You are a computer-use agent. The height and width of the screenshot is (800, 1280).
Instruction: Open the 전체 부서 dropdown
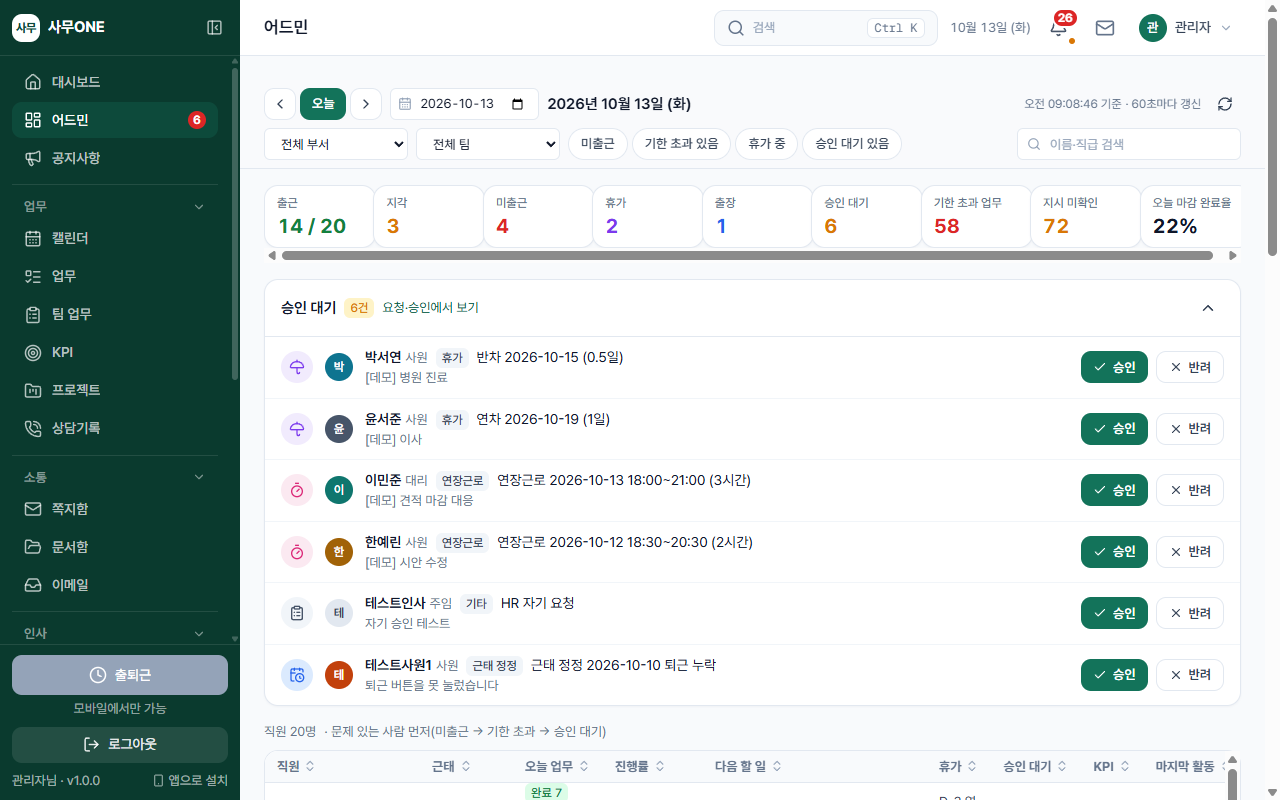[336, 144]
